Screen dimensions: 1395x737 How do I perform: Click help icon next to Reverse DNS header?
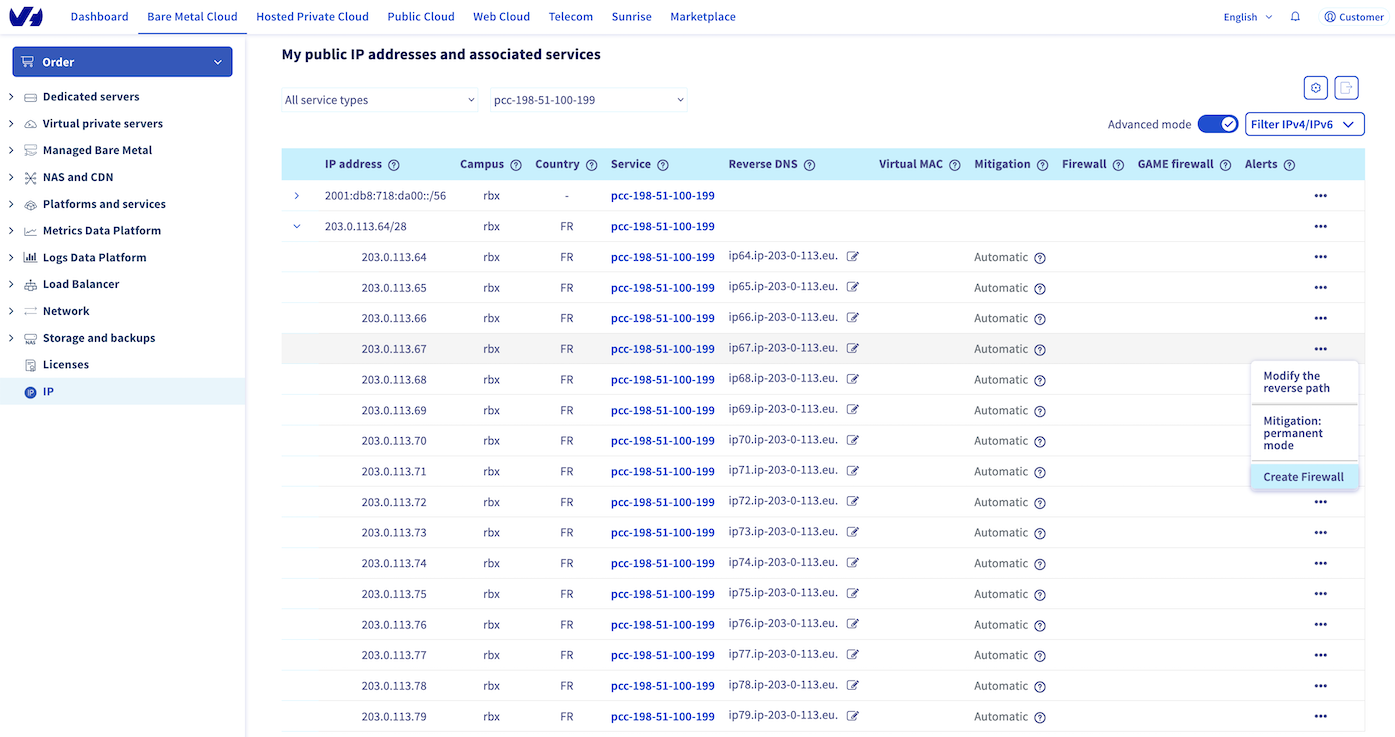[809, 165]
